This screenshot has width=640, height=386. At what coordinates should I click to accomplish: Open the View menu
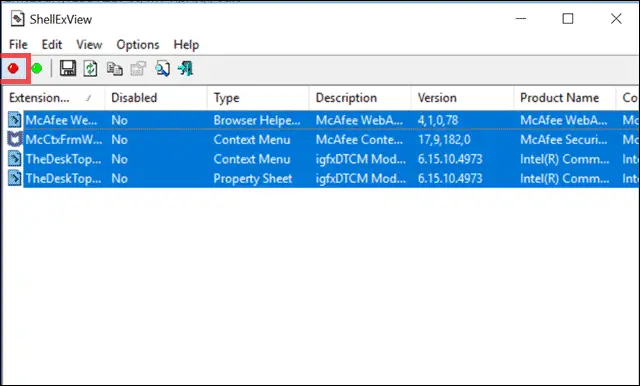89,44
